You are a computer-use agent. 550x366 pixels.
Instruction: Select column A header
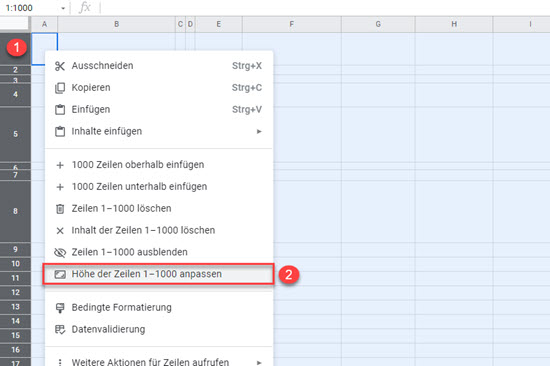(45, 24)
